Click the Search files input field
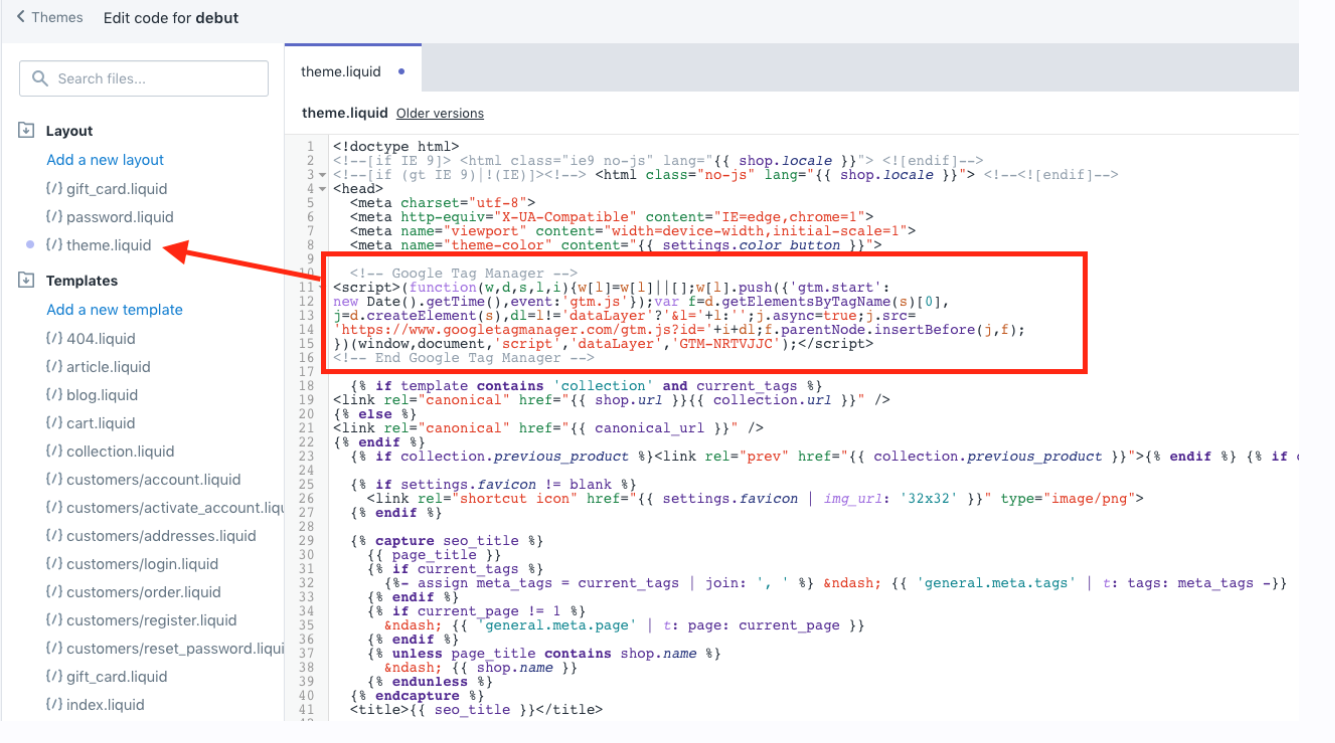The width and height of the screenshot is (1335, 743). (144, 79)
